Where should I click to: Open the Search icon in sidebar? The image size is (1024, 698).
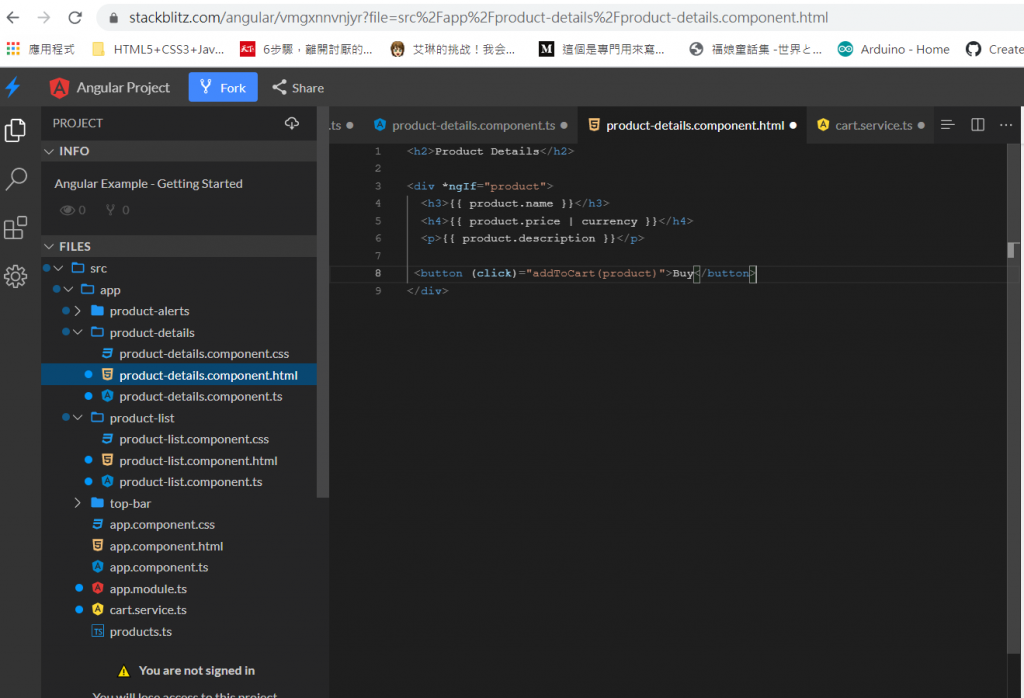[16, 178]
